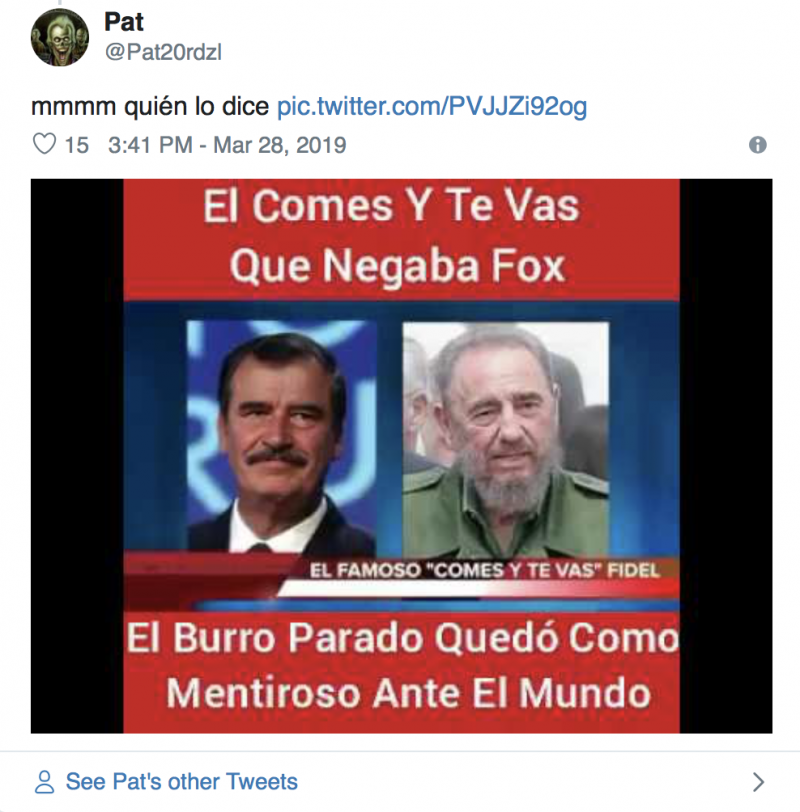Click the black bar on the image's left edge

pos(77,456)
